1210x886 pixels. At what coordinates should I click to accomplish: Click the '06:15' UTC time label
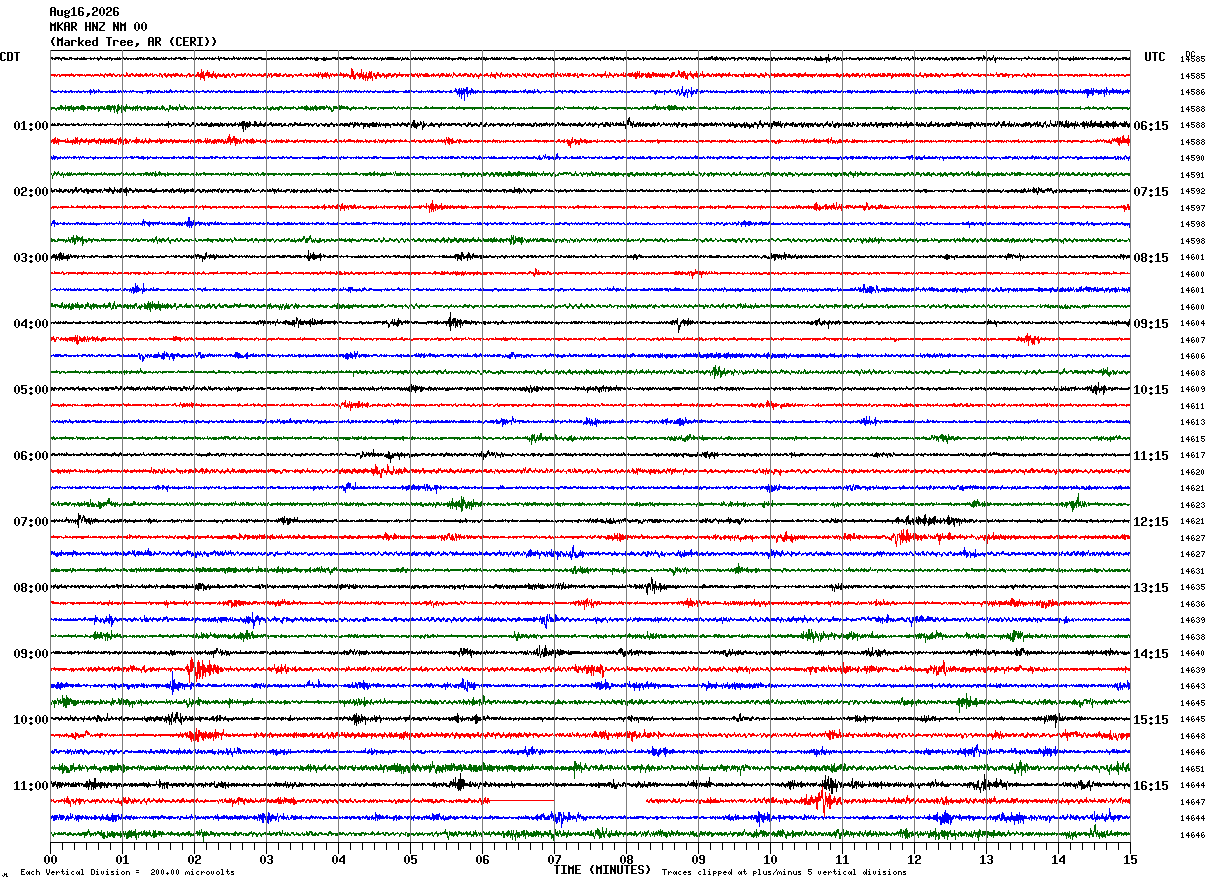click(x=1151, y=126)
